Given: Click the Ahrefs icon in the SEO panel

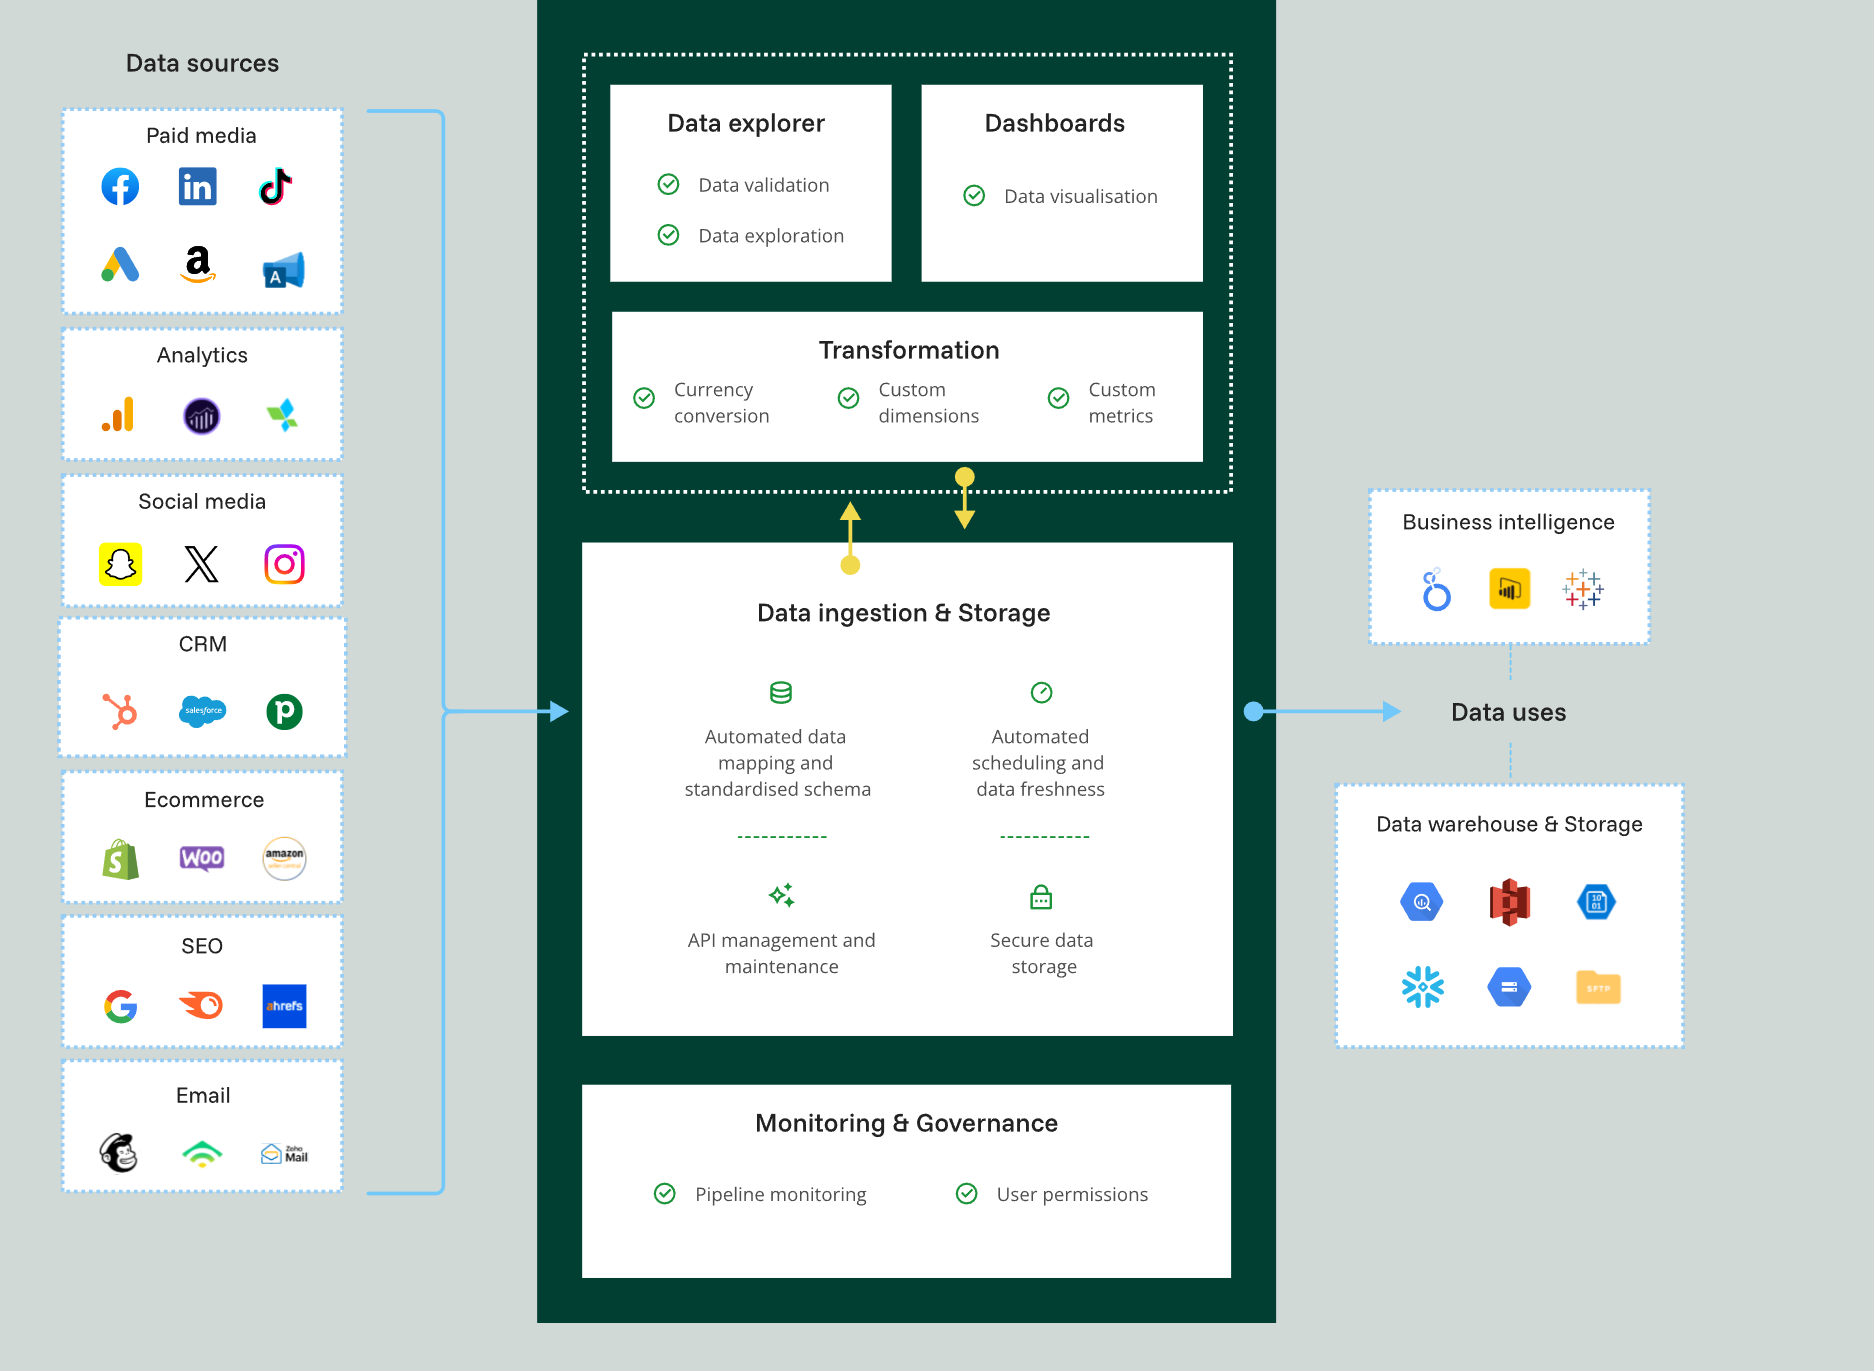Looking at the screenshot, I should point(284,1006).
